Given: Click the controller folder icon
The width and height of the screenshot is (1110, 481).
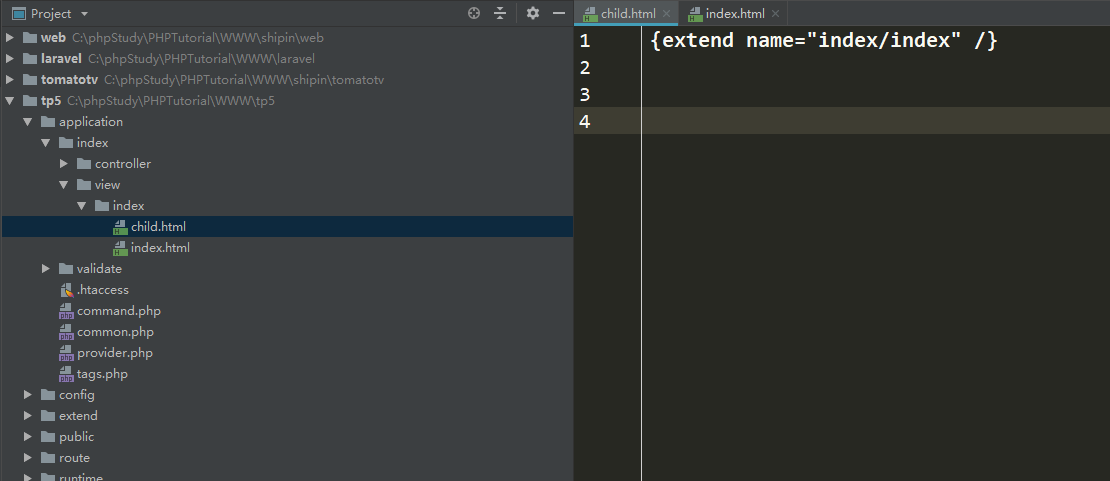Looking at the screenshot, I should (84, 164).
